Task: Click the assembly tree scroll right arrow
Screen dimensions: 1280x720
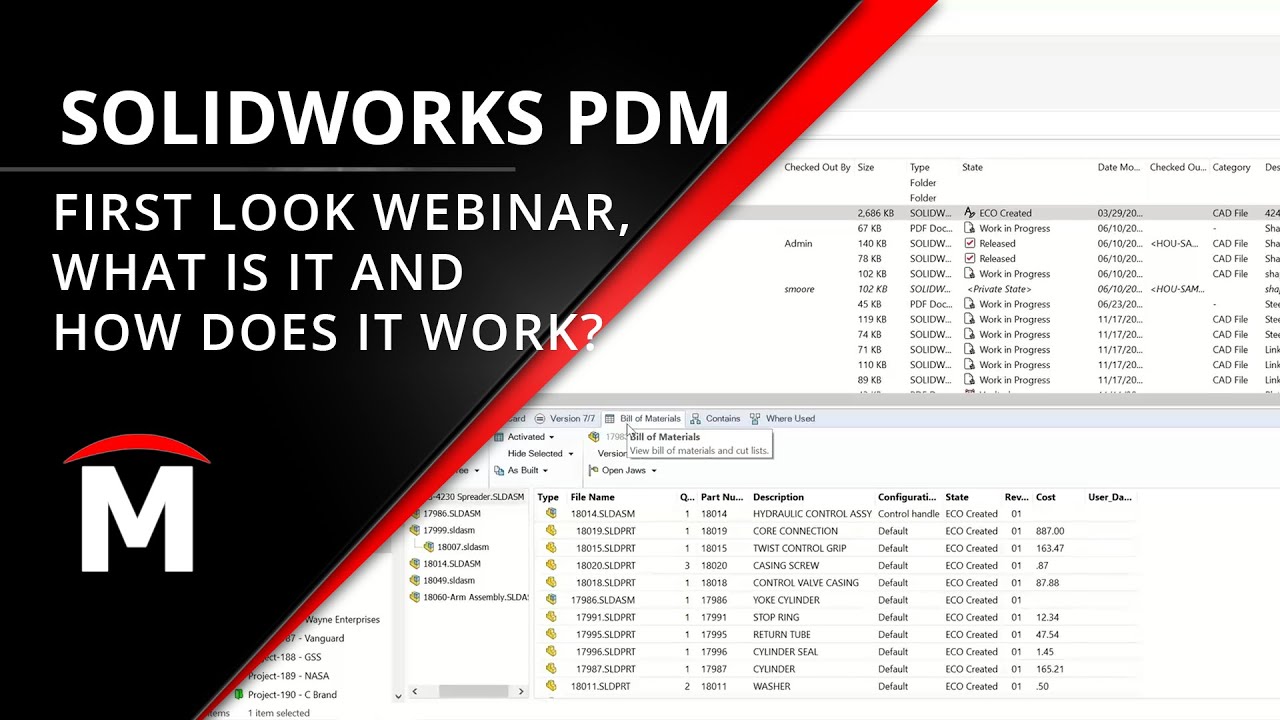Action: coord(520,691)
